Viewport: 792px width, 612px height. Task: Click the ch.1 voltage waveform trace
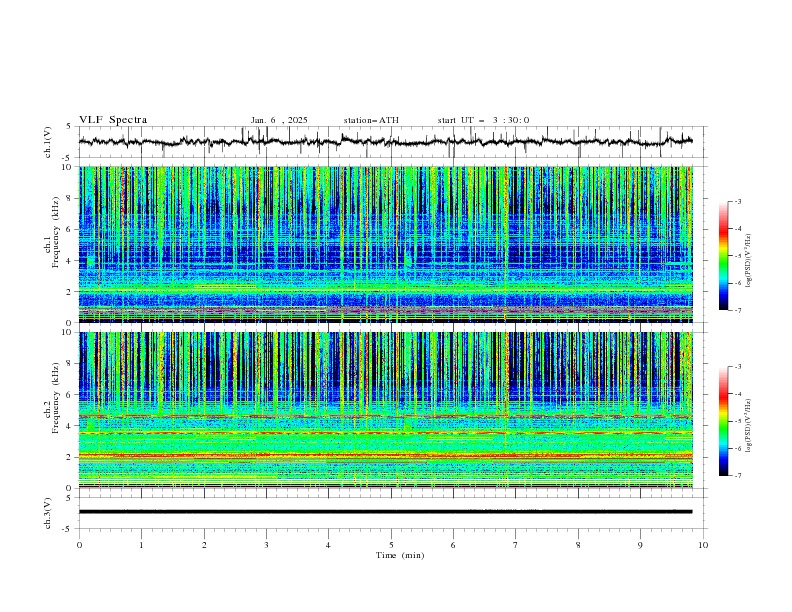coord(385,142)
